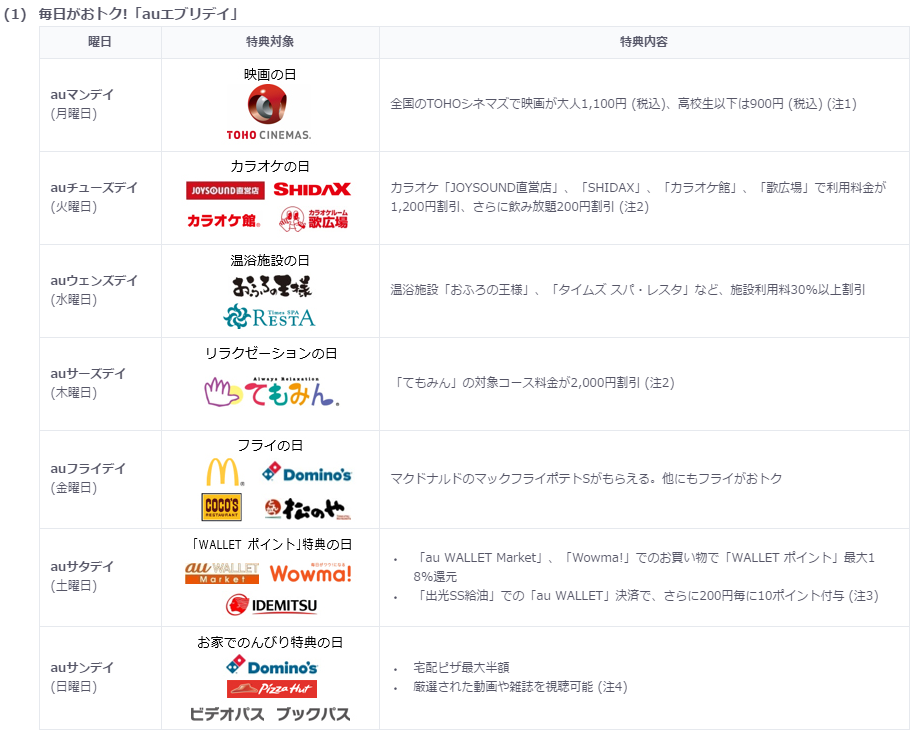912x731 pixels.
Task: Click the Domino's logo in フライの日 row
Action: click(307, 473)
